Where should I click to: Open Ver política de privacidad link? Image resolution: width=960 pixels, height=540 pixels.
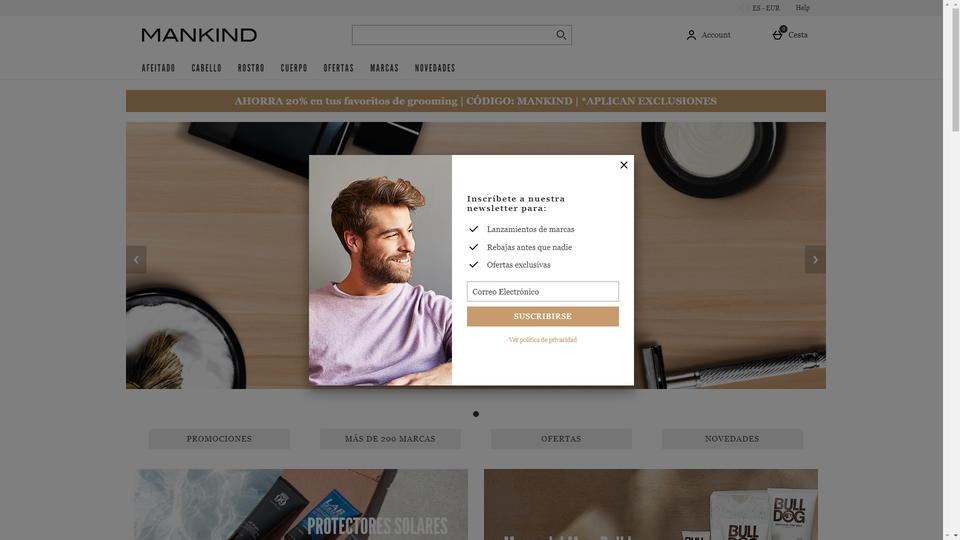pyautogui.click(x=542, y=340)
